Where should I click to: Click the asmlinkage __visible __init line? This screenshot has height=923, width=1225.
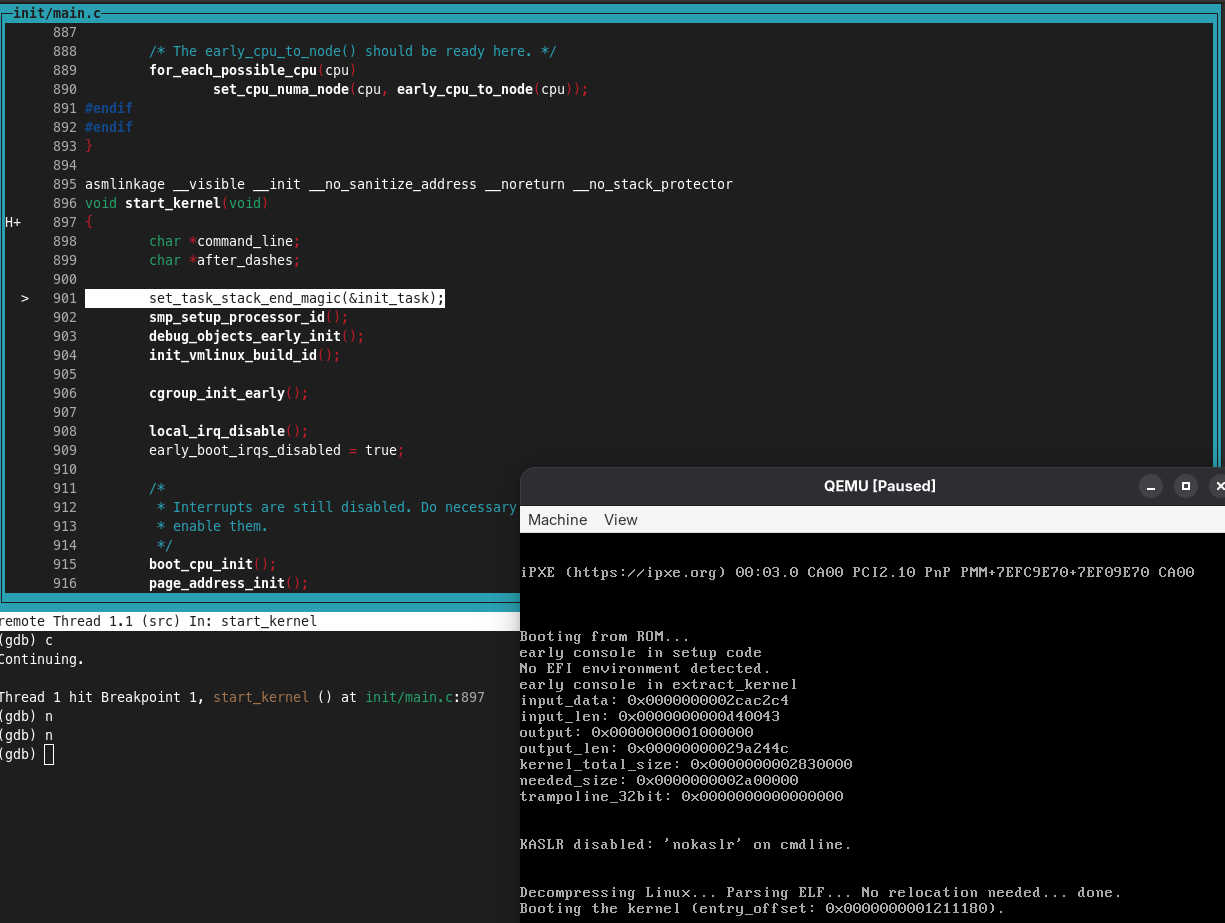click(409, 184)
